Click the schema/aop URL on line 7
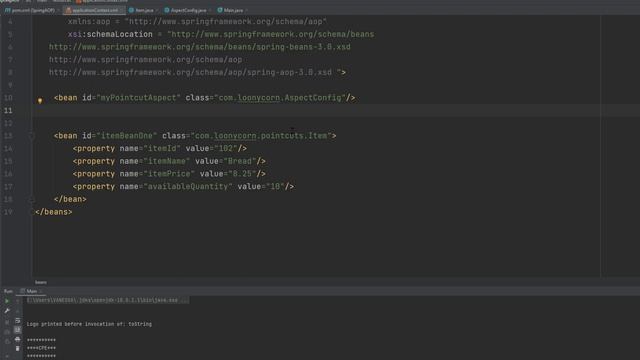Screen dimensions: 640x360 tap(145, 60)
